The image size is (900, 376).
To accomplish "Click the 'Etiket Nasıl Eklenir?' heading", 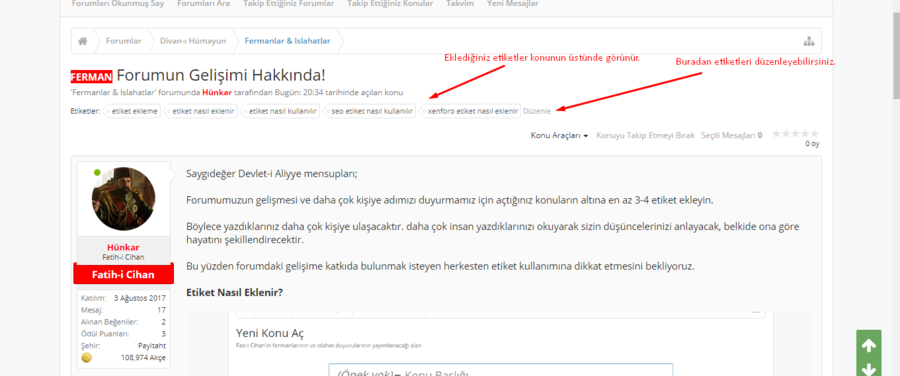I will 235,292.
